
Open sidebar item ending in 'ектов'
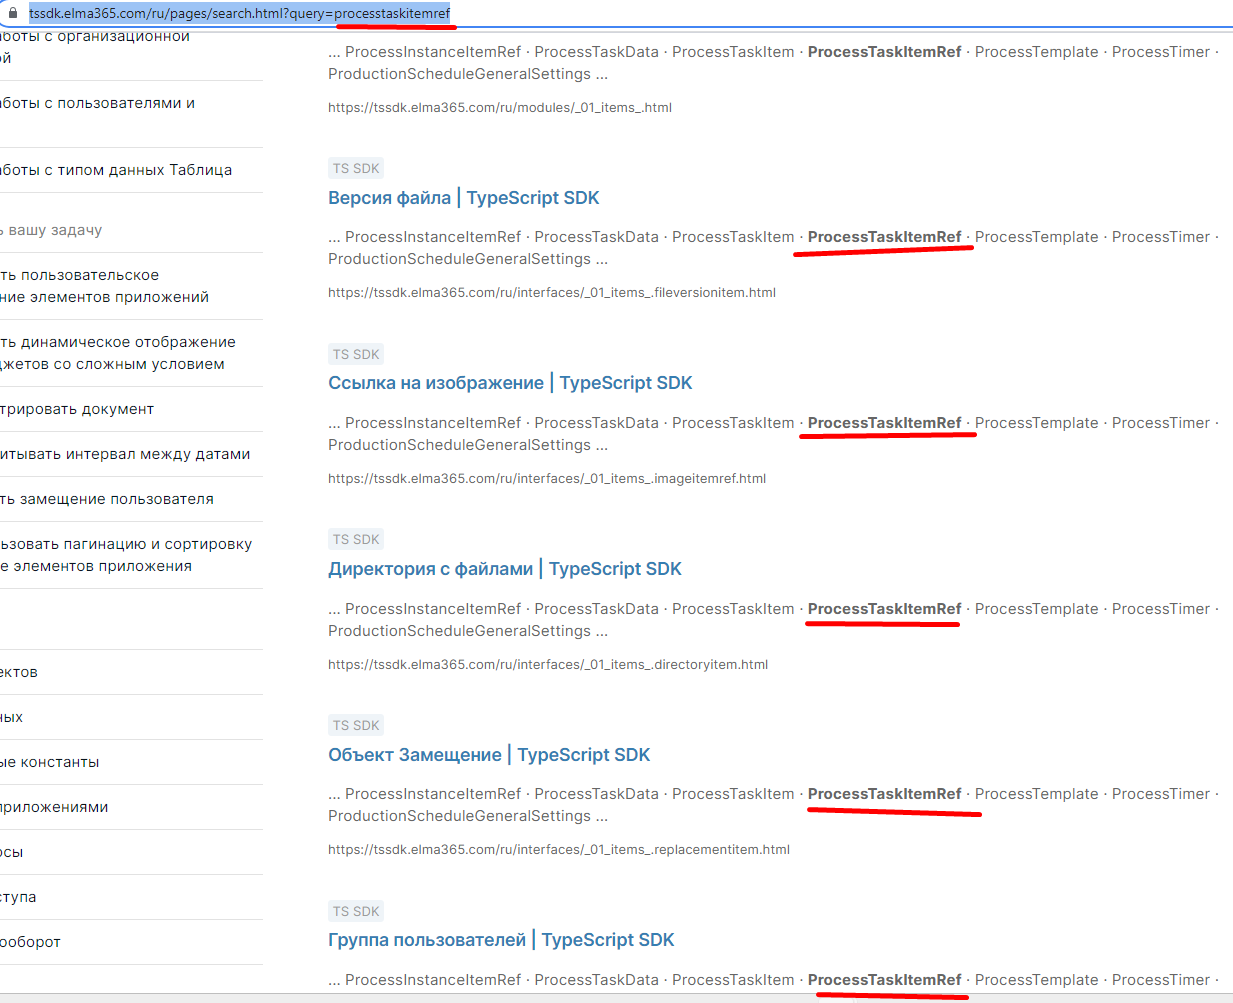pyautogui.click(x=19, y=672)
